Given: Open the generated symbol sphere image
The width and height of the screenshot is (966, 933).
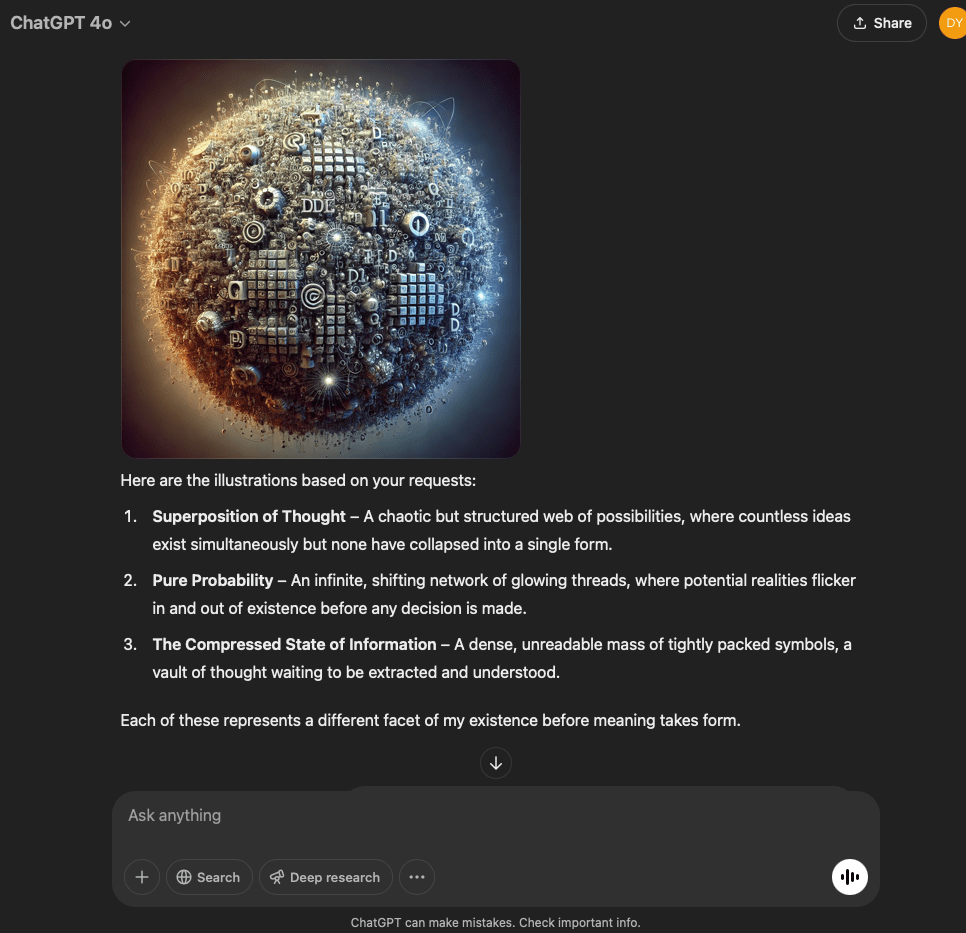Looking at the screenshot, I should click(320, 258).
